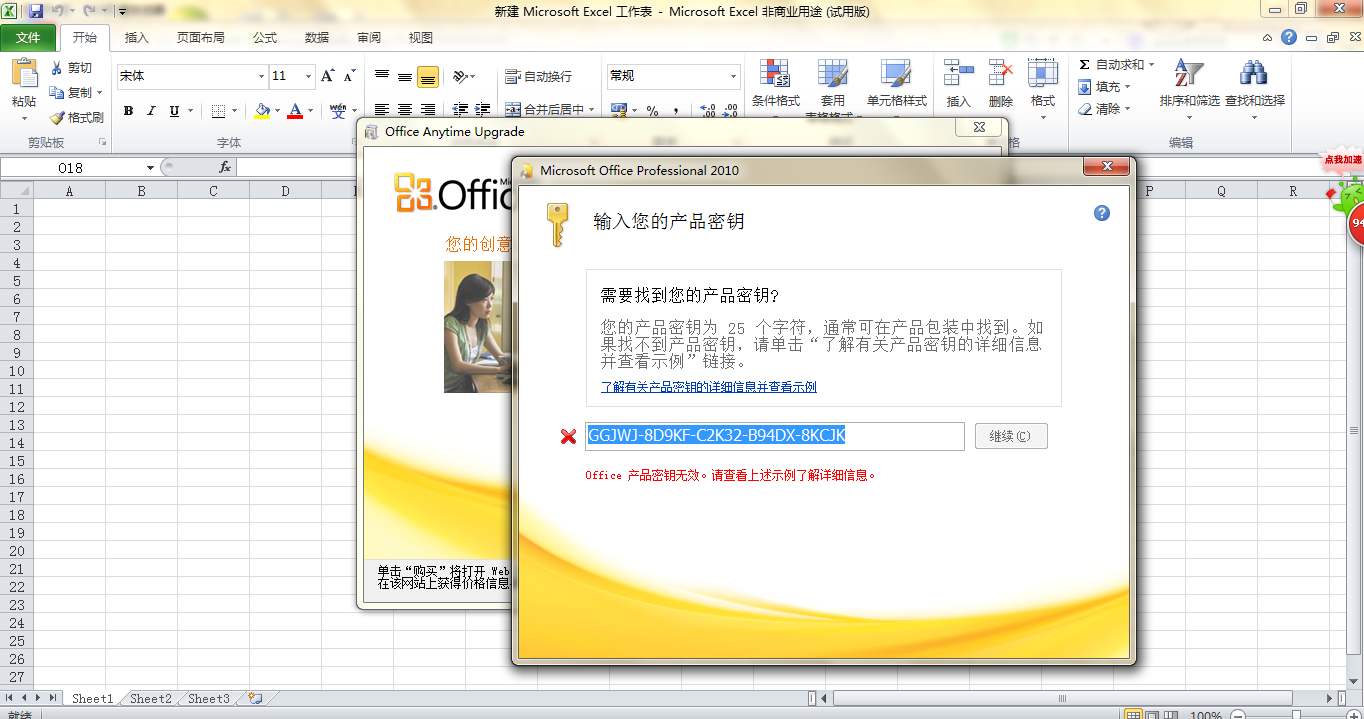The height and width of the screenshot is (719, 1364).
Task: Click the Paste (粘贴) clipboard icon
Action: [x=24, y=74]
